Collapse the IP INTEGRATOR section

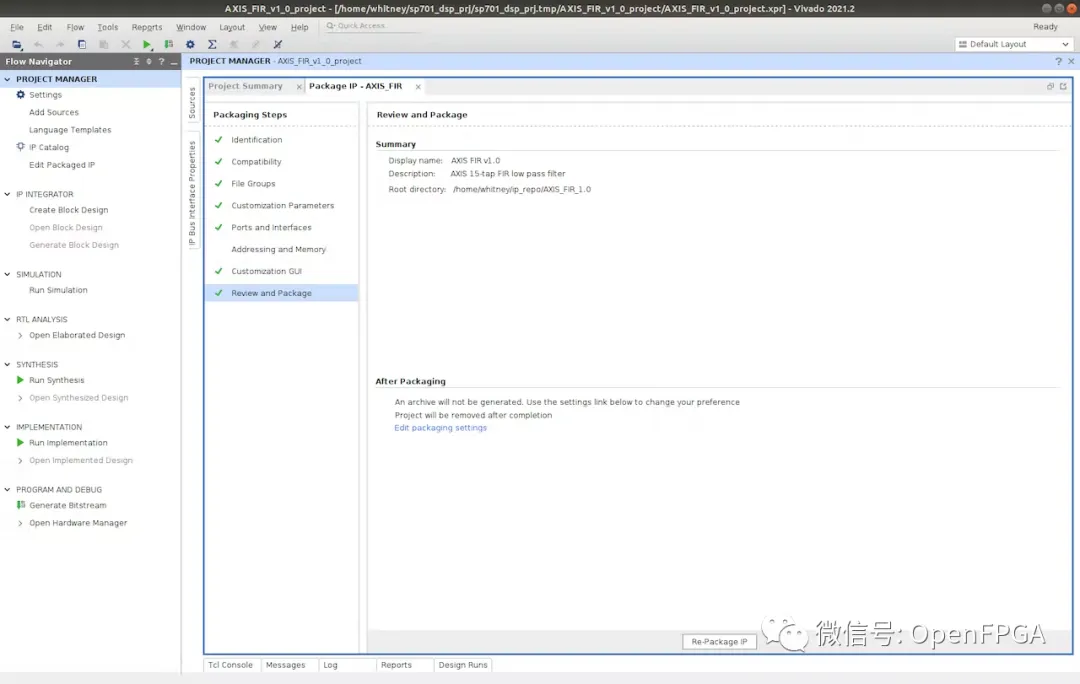(x=8, y=194)
